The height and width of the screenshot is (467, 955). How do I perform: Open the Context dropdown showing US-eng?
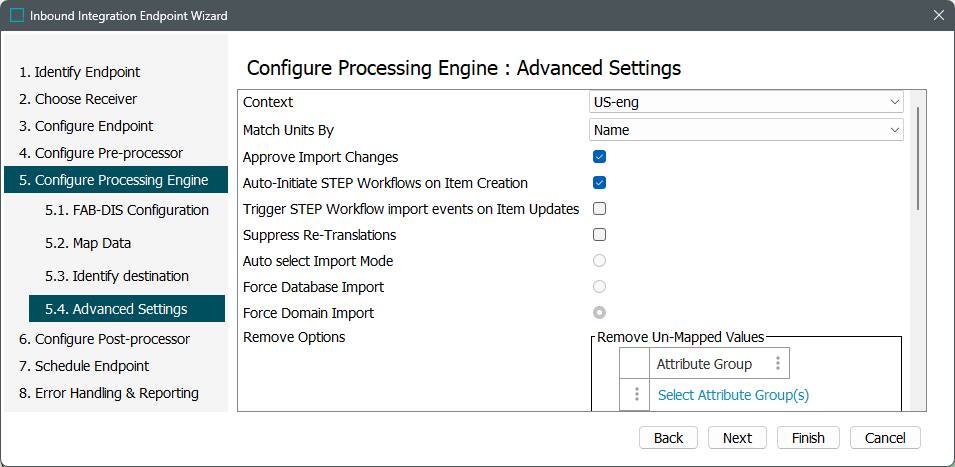click(746, 102)
